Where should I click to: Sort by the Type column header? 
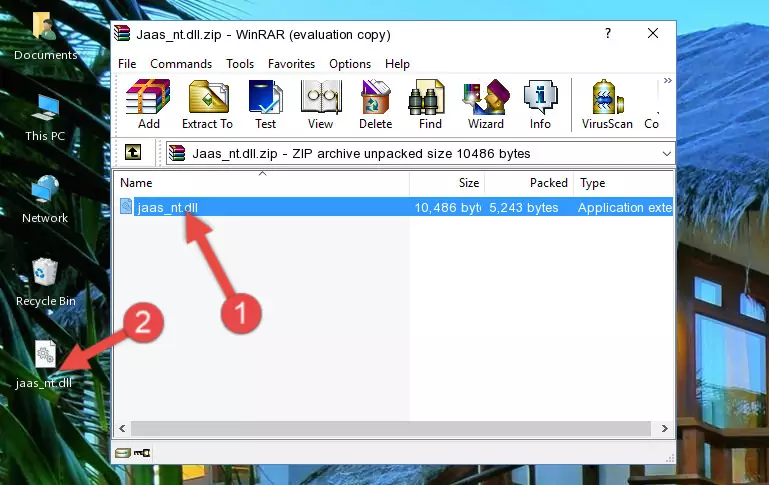point(623,183)
